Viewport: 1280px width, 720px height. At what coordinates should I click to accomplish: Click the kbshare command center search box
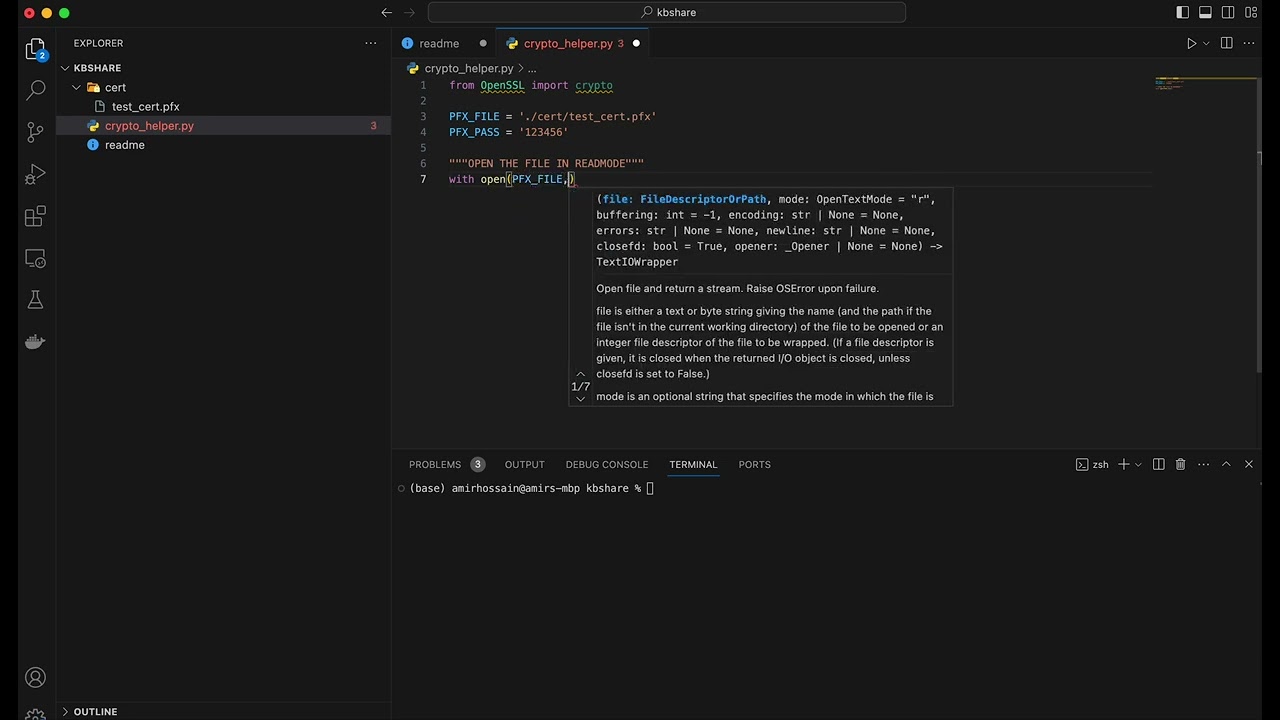pos(667,12)
